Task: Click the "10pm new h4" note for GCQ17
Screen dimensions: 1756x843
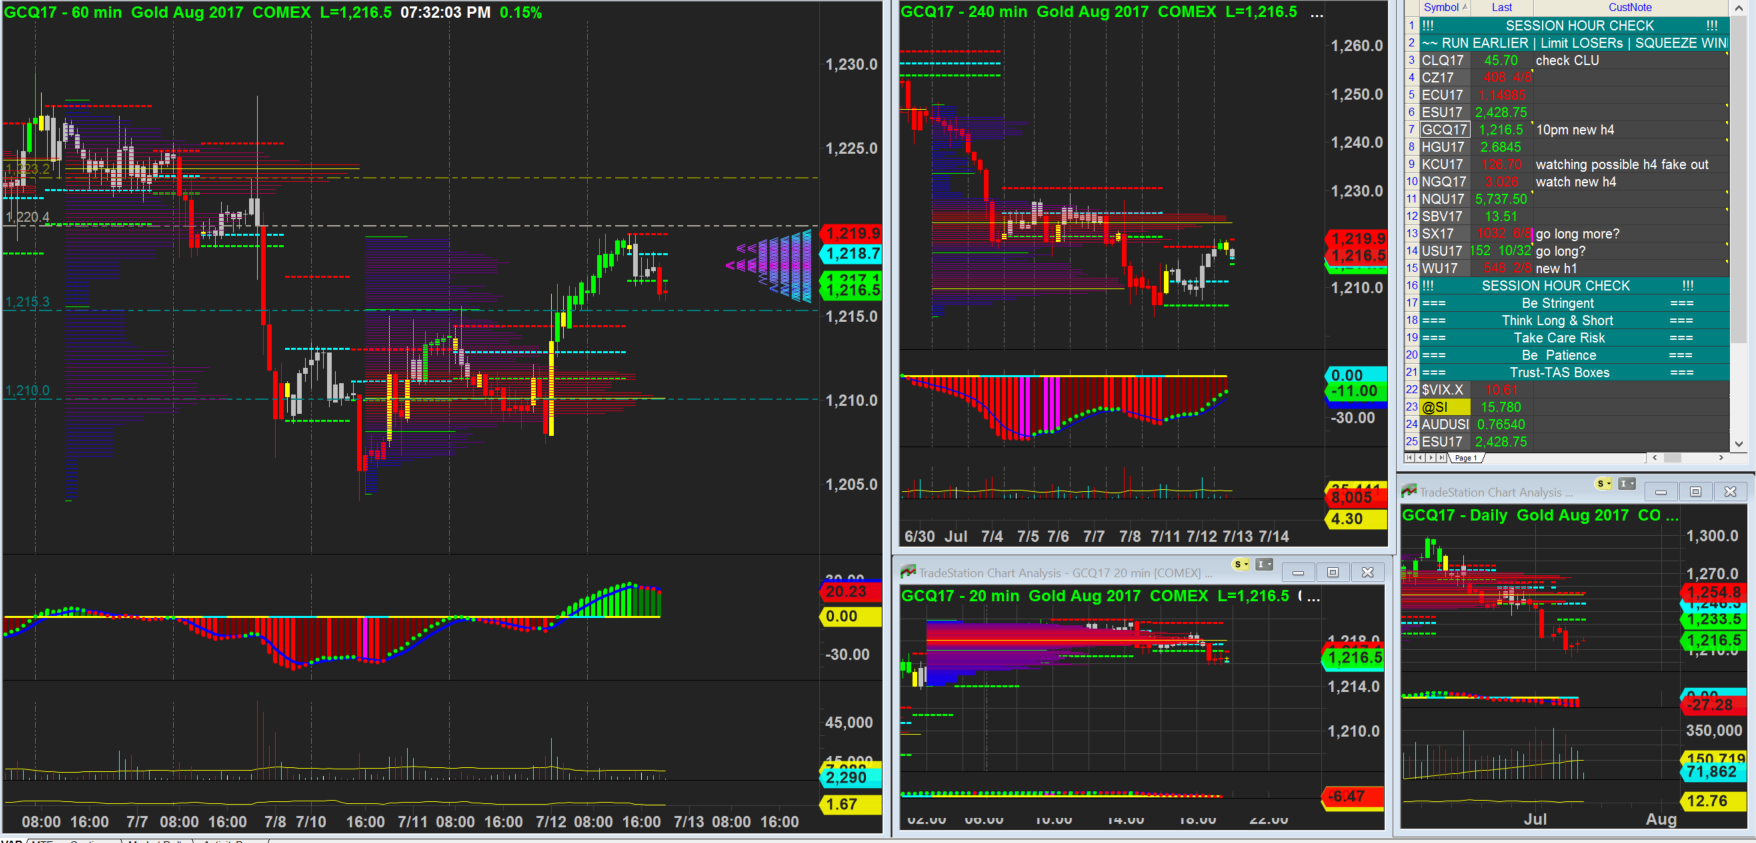Action: point(1575,130)
